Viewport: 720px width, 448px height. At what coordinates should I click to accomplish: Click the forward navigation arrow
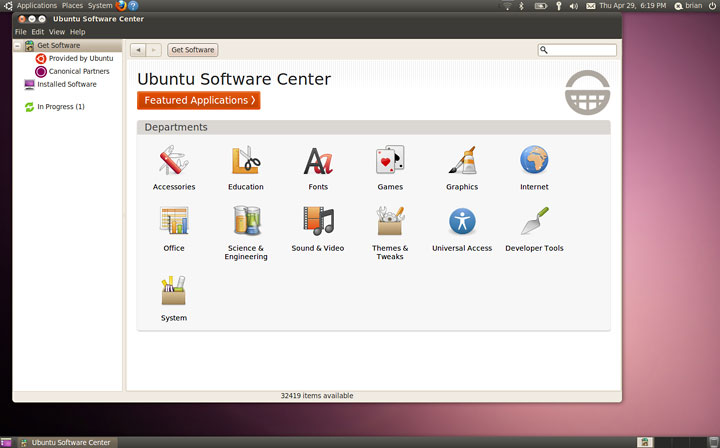click(x=153, y=50)
